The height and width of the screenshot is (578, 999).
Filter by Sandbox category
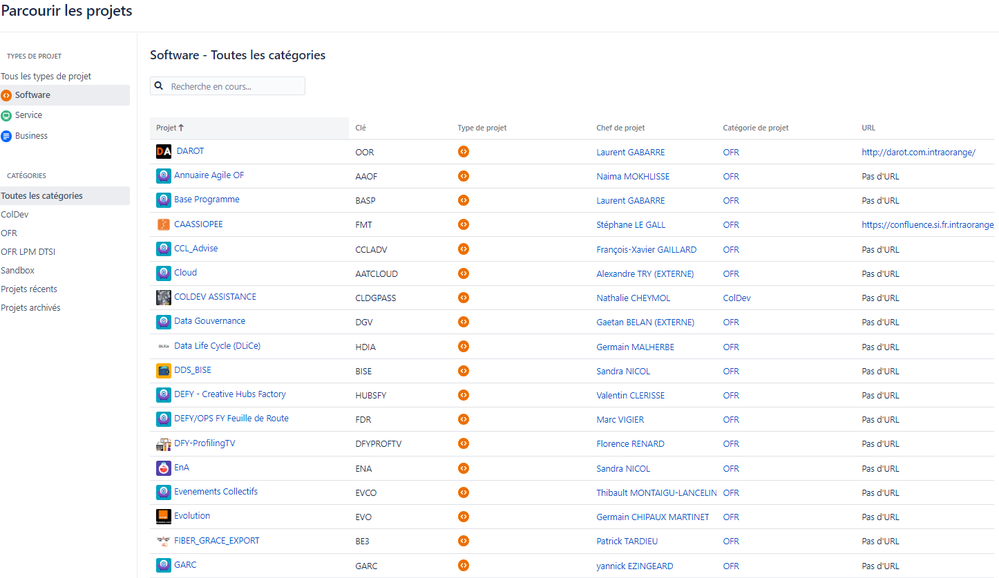click(18, 270)
